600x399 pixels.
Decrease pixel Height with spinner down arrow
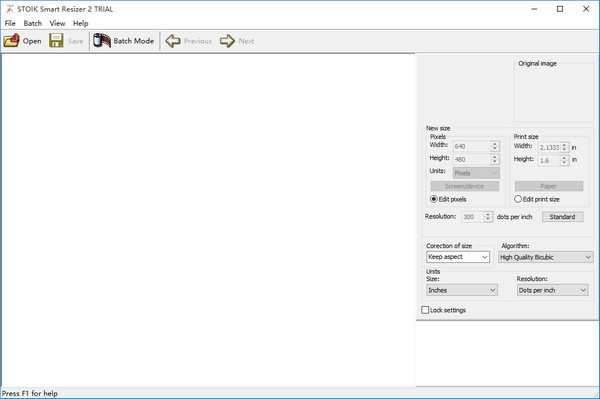click(x=495, y=162)
